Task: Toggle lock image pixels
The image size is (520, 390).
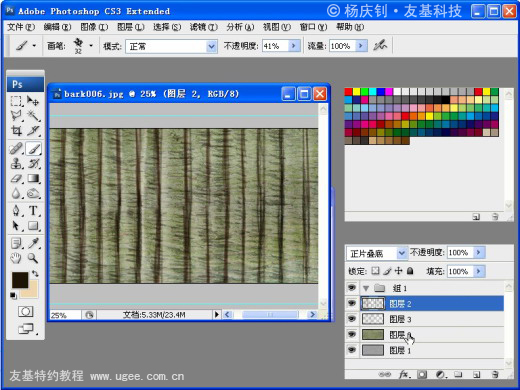Action: (387, 271)
